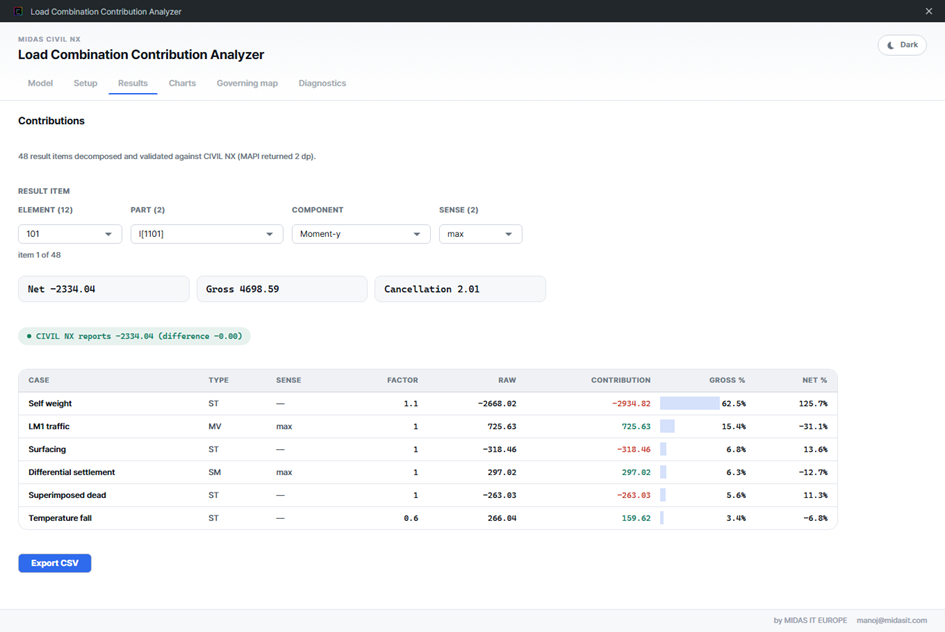Viewport: 945px width, 632px height.
Task: Open the Model tab
Action: (x=40, y=83)
